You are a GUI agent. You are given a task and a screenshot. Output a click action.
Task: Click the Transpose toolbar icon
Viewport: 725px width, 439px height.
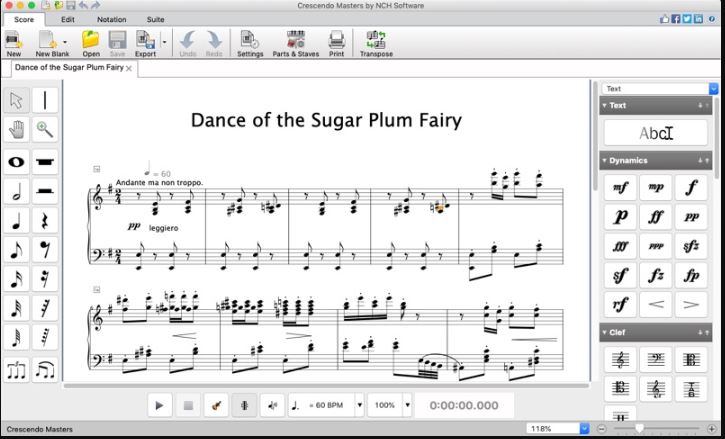[376, 44]
